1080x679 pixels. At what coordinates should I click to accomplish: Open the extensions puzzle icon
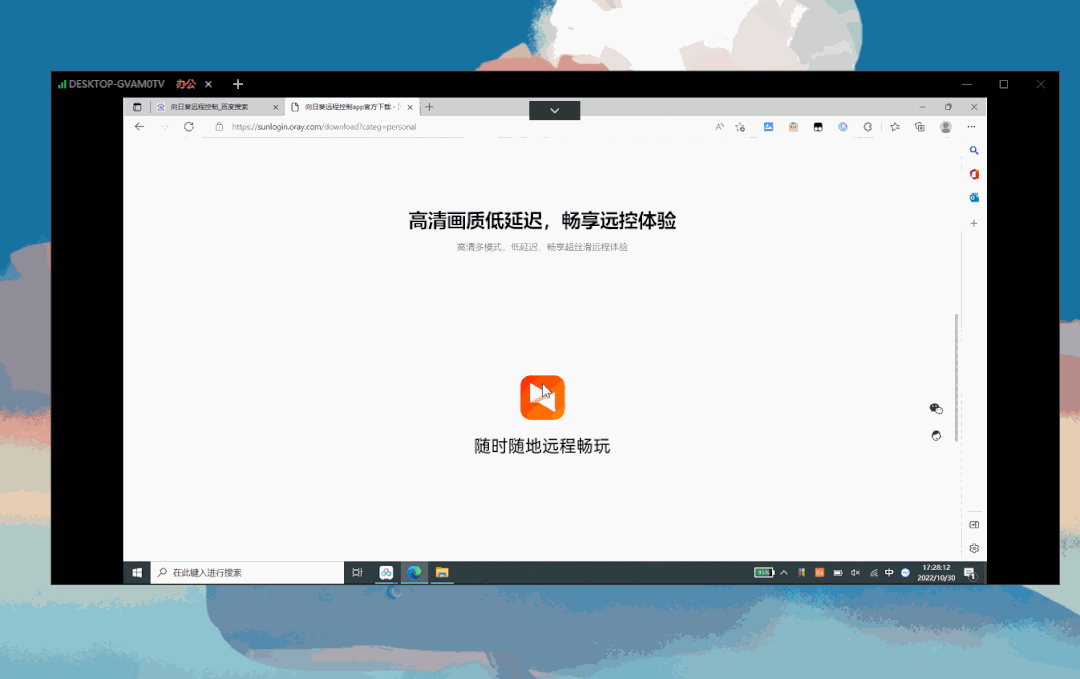tap(868, 127)
